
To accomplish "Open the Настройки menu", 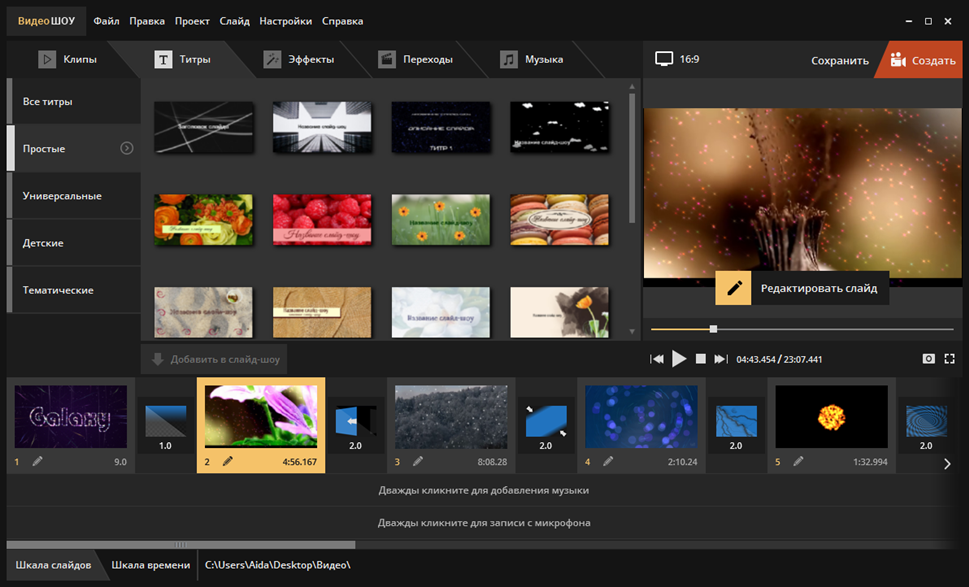I will (286, 21).
